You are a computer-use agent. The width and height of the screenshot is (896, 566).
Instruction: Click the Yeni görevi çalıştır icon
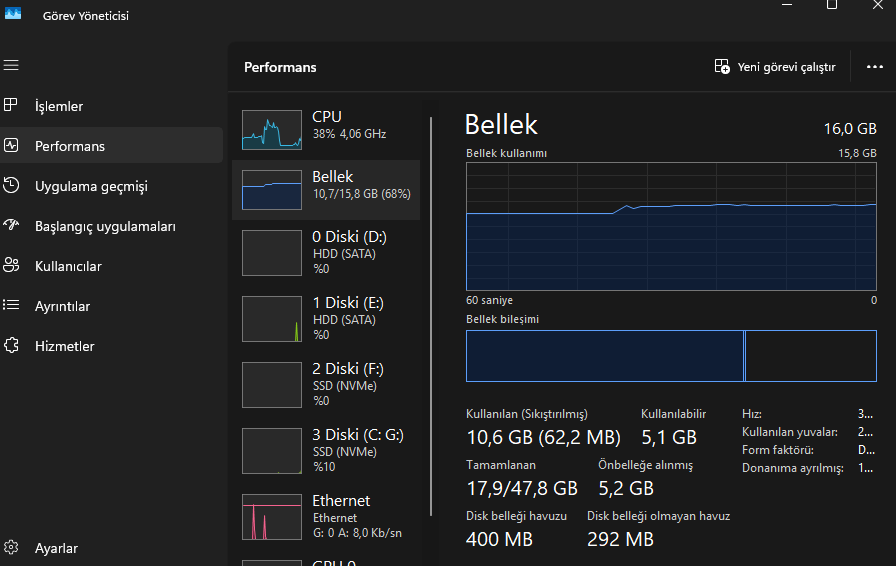722,66
